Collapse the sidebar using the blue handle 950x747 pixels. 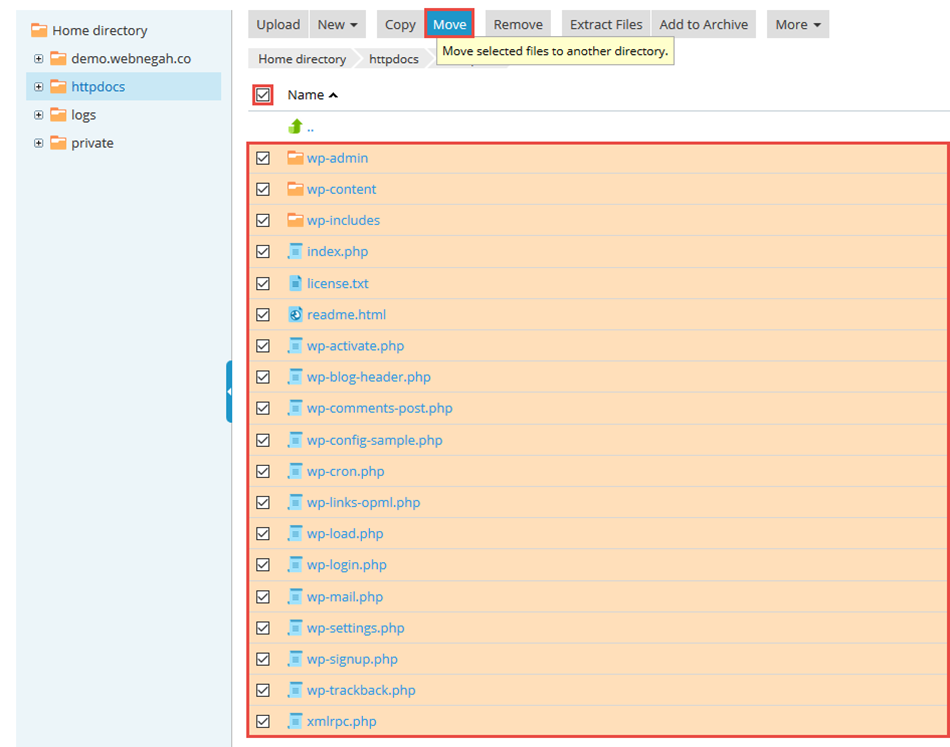point(229,391)
